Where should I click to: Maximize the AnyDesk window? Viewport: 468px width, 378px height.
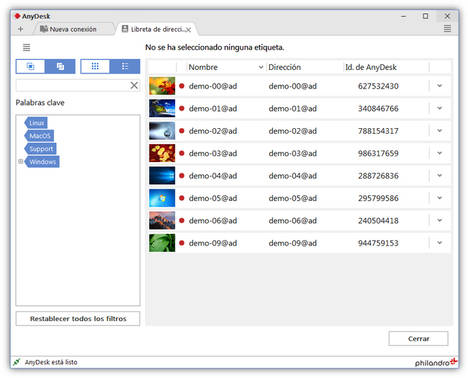pyautogui.click(x=425, y=16)
